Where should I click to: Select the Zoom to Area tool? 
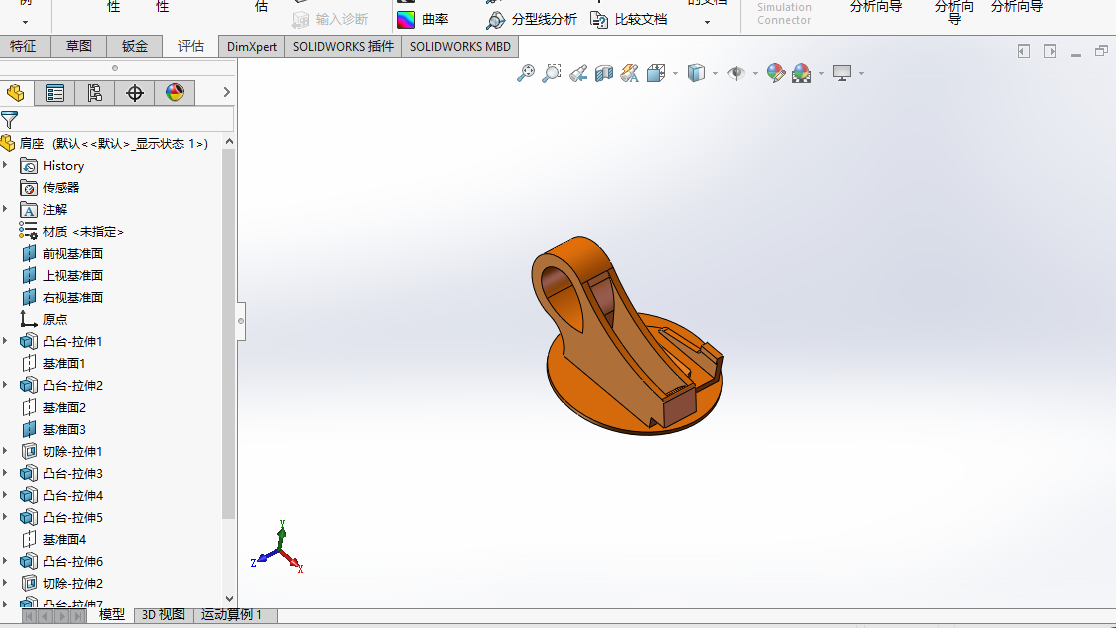(x=551, y=73)
